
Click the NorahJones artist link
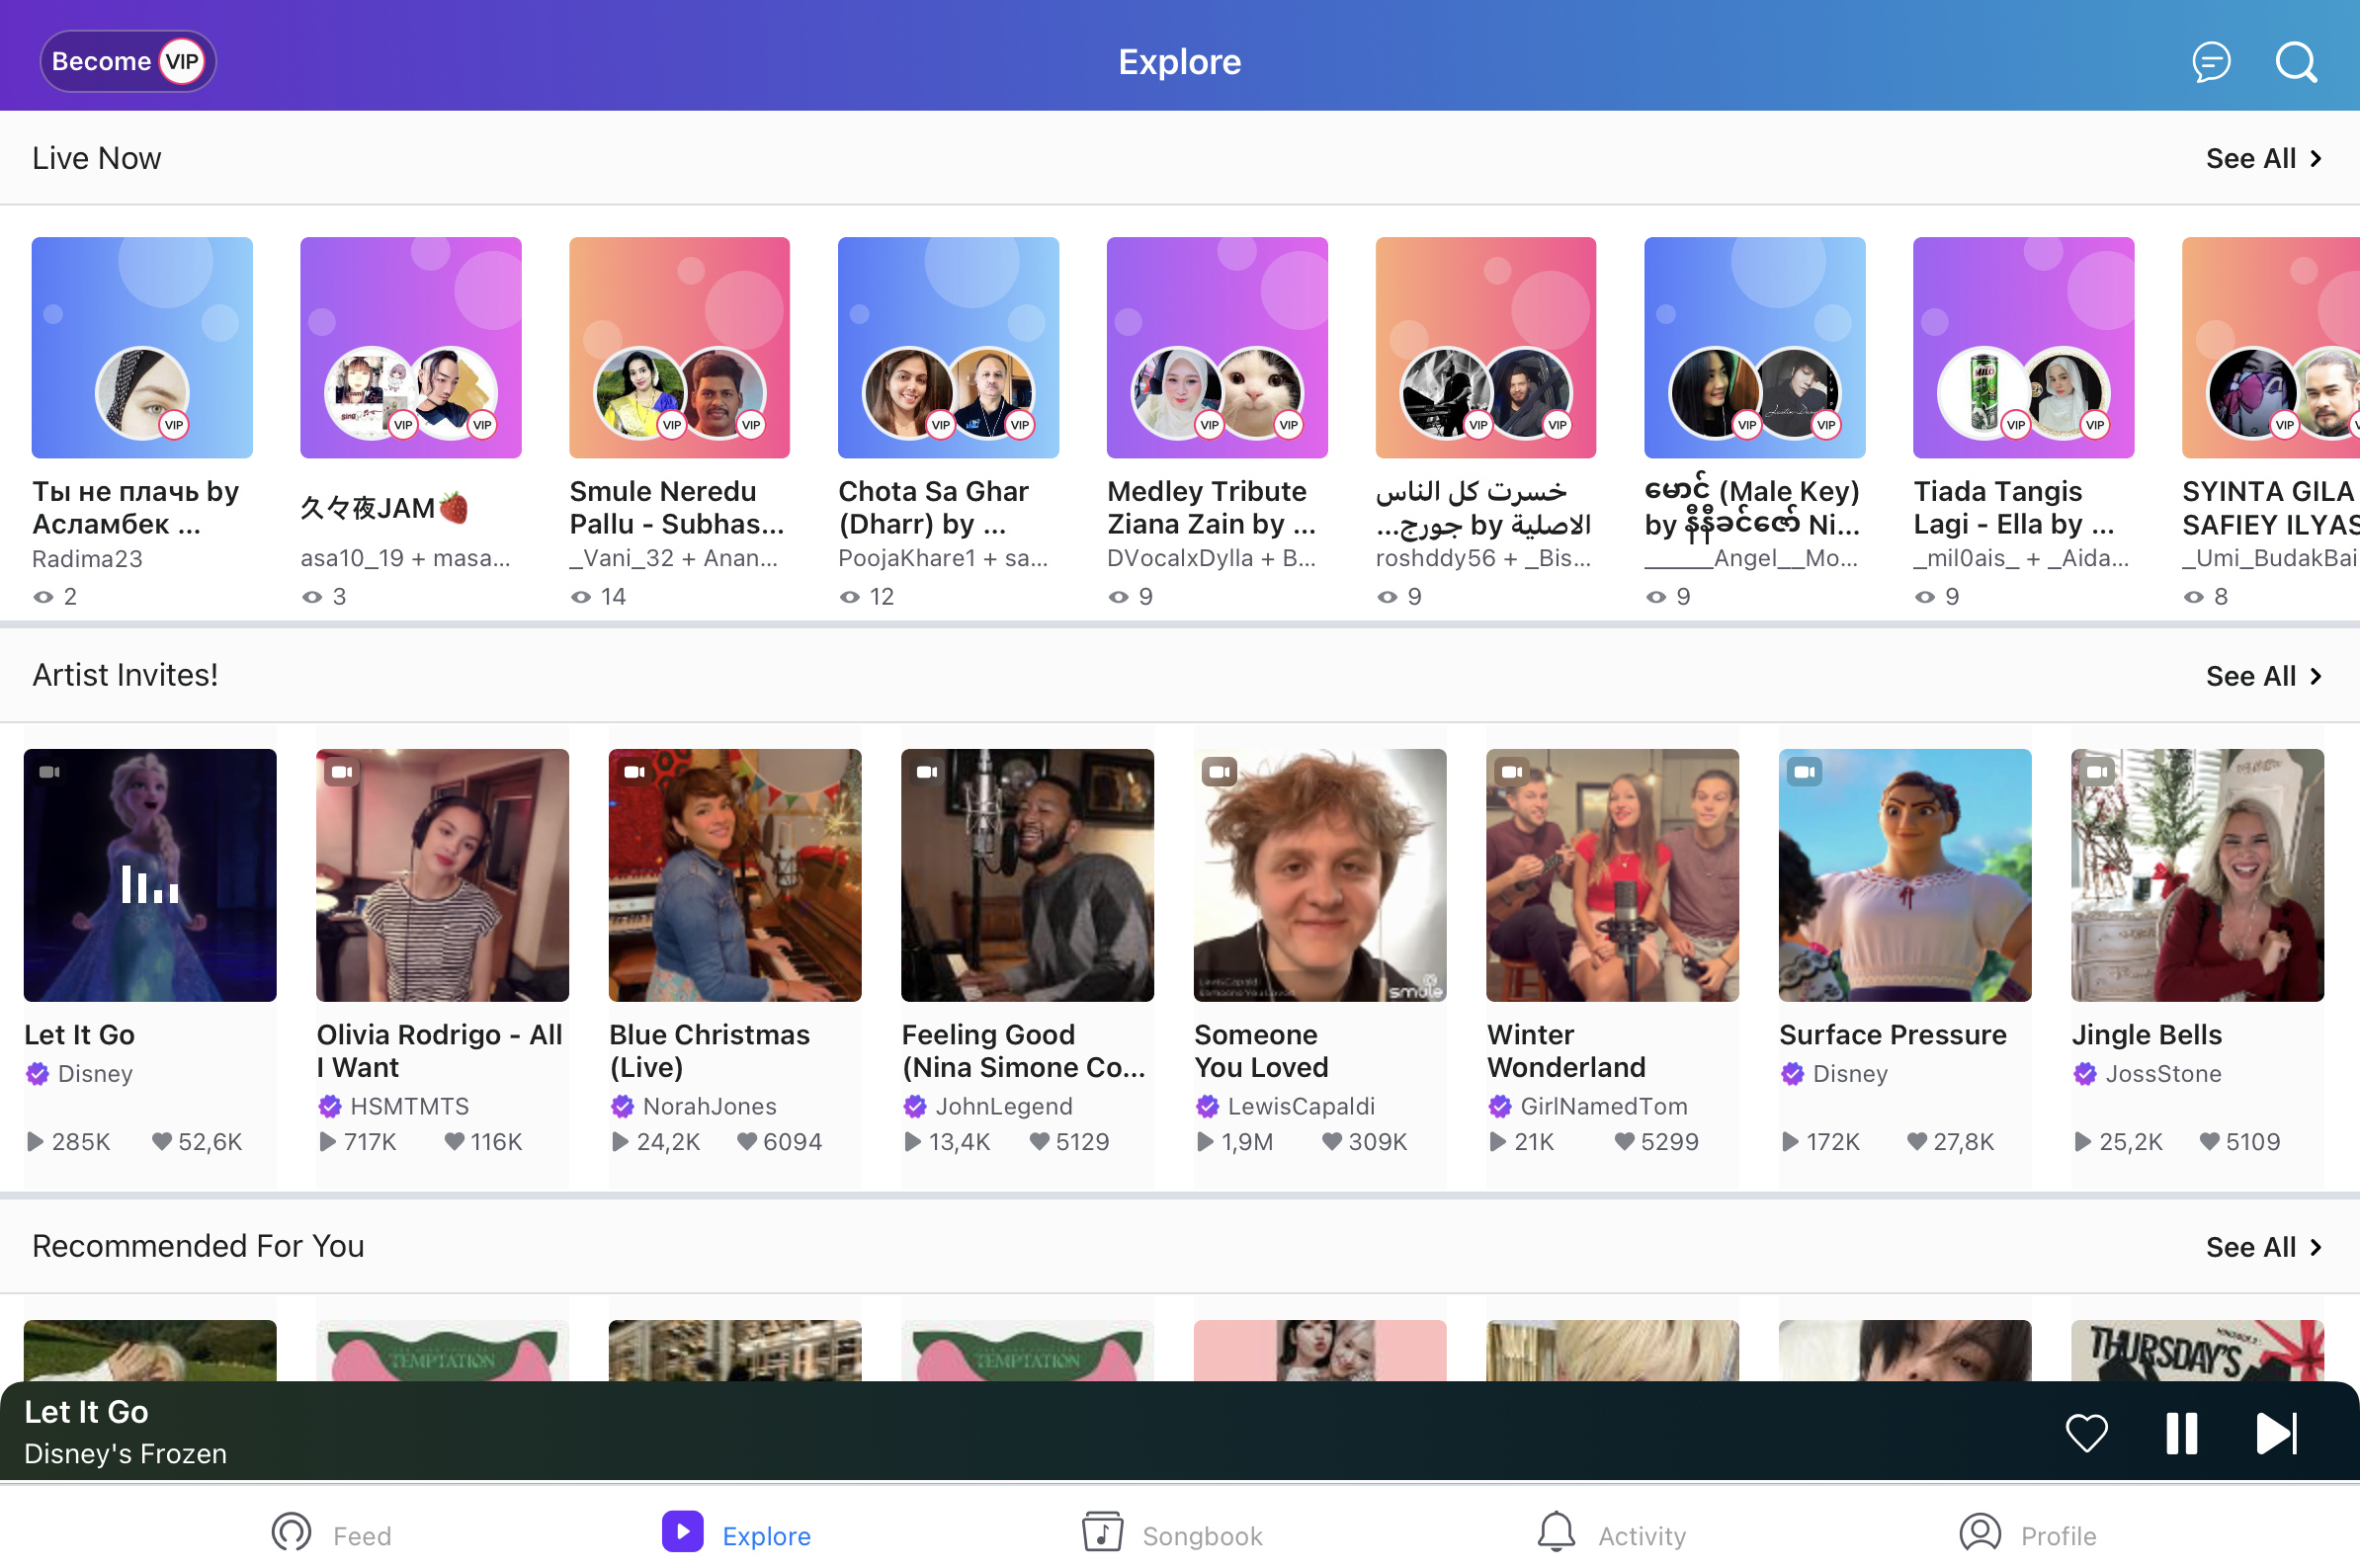pyautogui.click(x=709, y=1106)
